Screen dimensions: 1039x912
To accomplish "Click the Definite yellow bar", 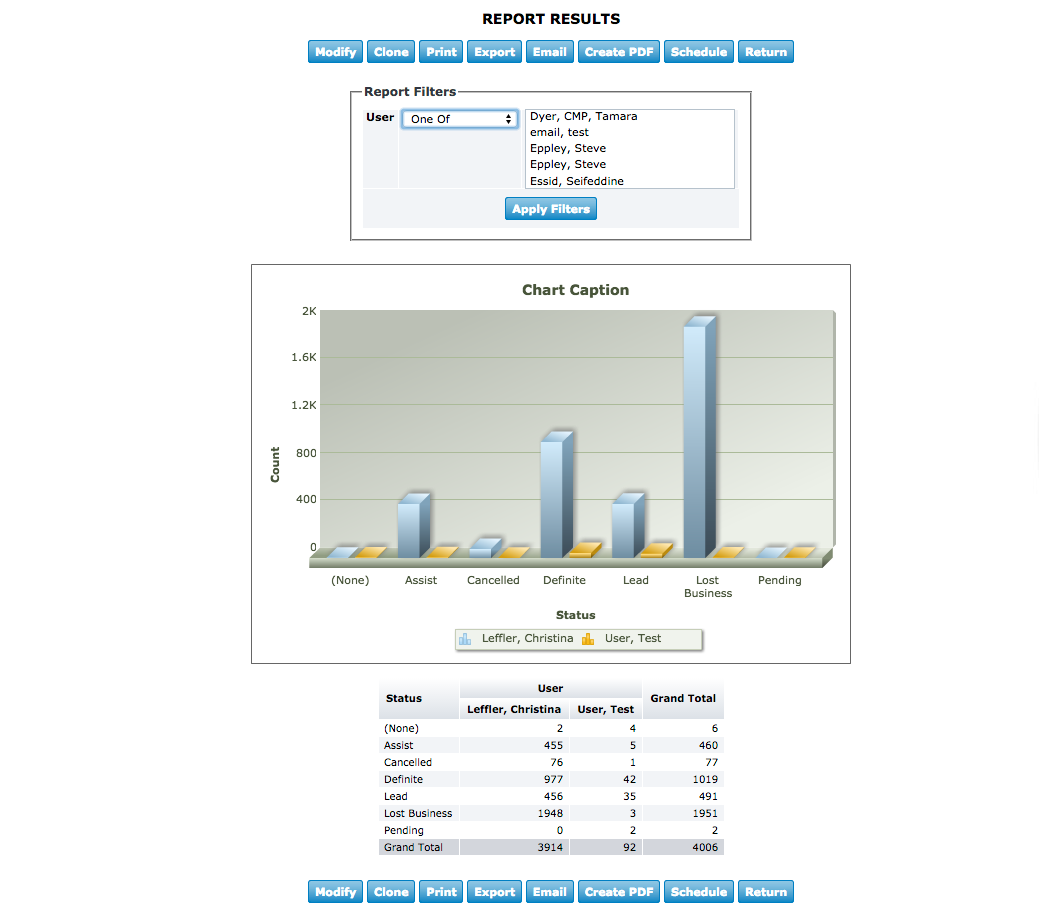I will [585, 550].
